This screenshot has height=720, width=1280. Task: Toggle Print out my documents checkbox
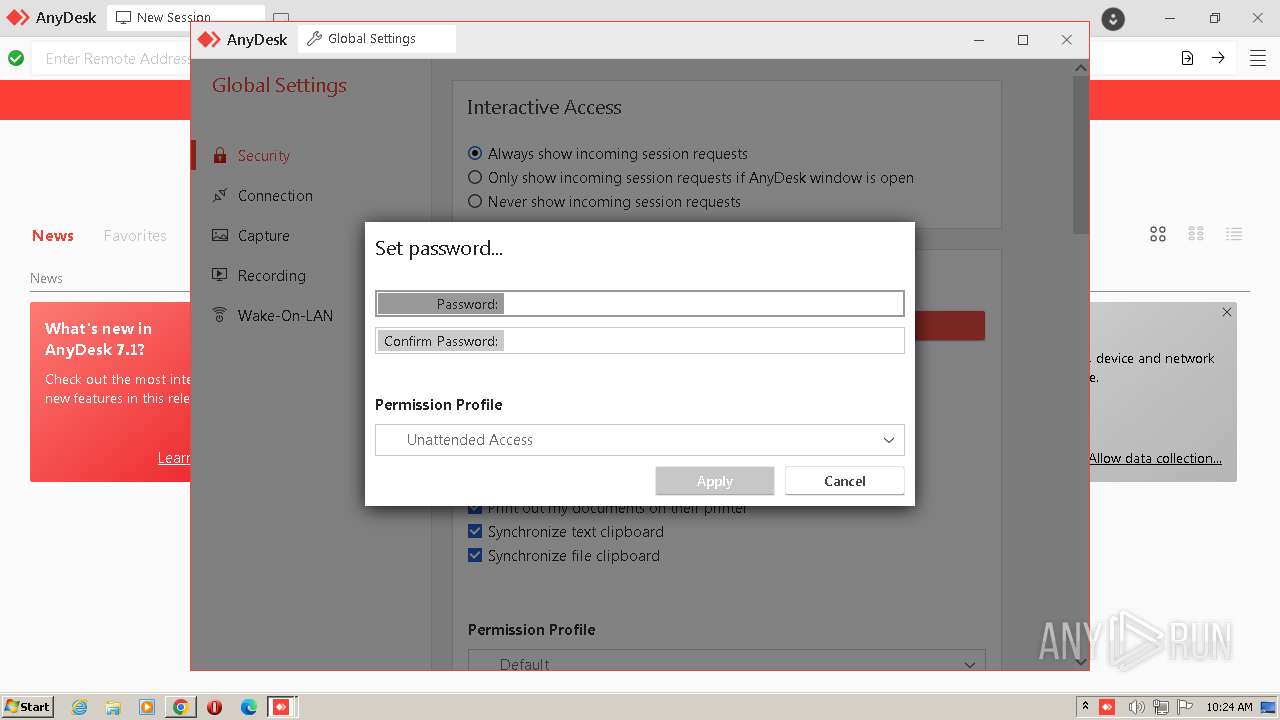(475, 509)
